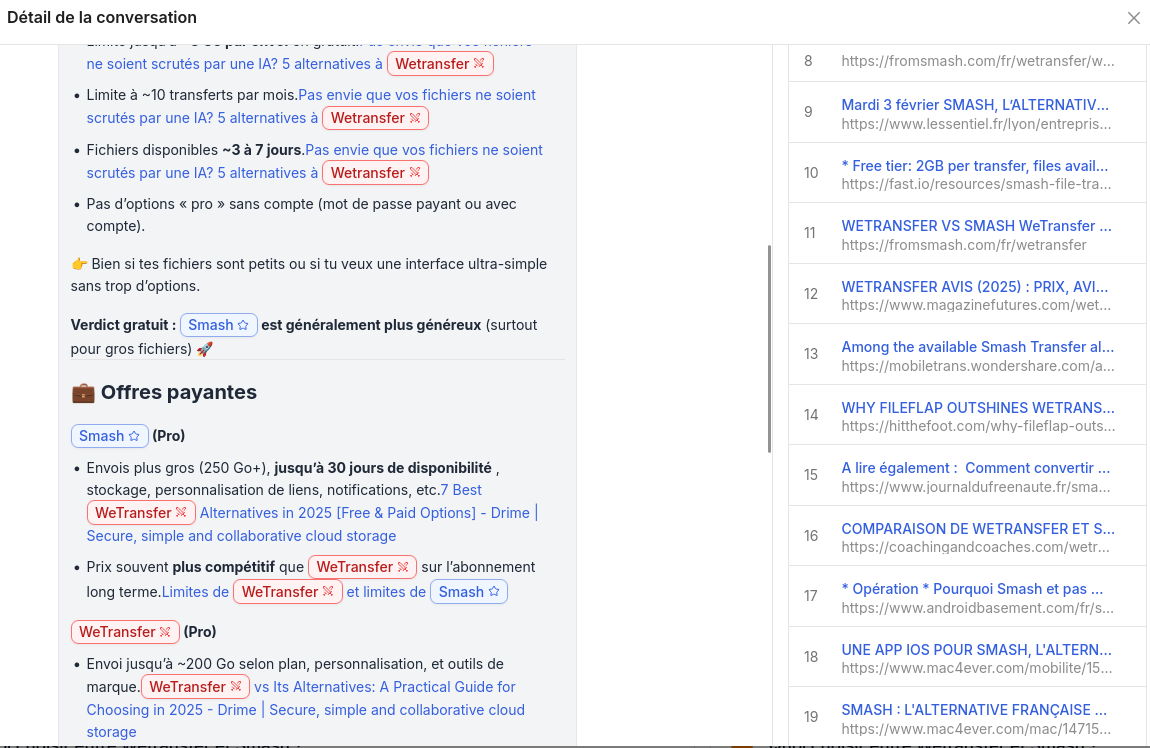Viewport: 1150px width, 748px height.
Task: Open source 10 '* Free tier: 2GB per transfer'
Action: coord(975,166)
